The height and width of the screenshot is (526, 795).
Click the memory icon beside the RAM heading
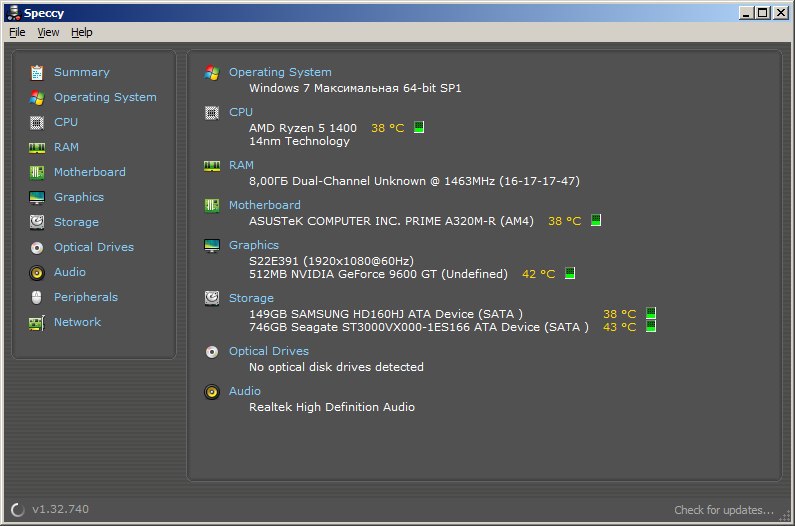212,166
